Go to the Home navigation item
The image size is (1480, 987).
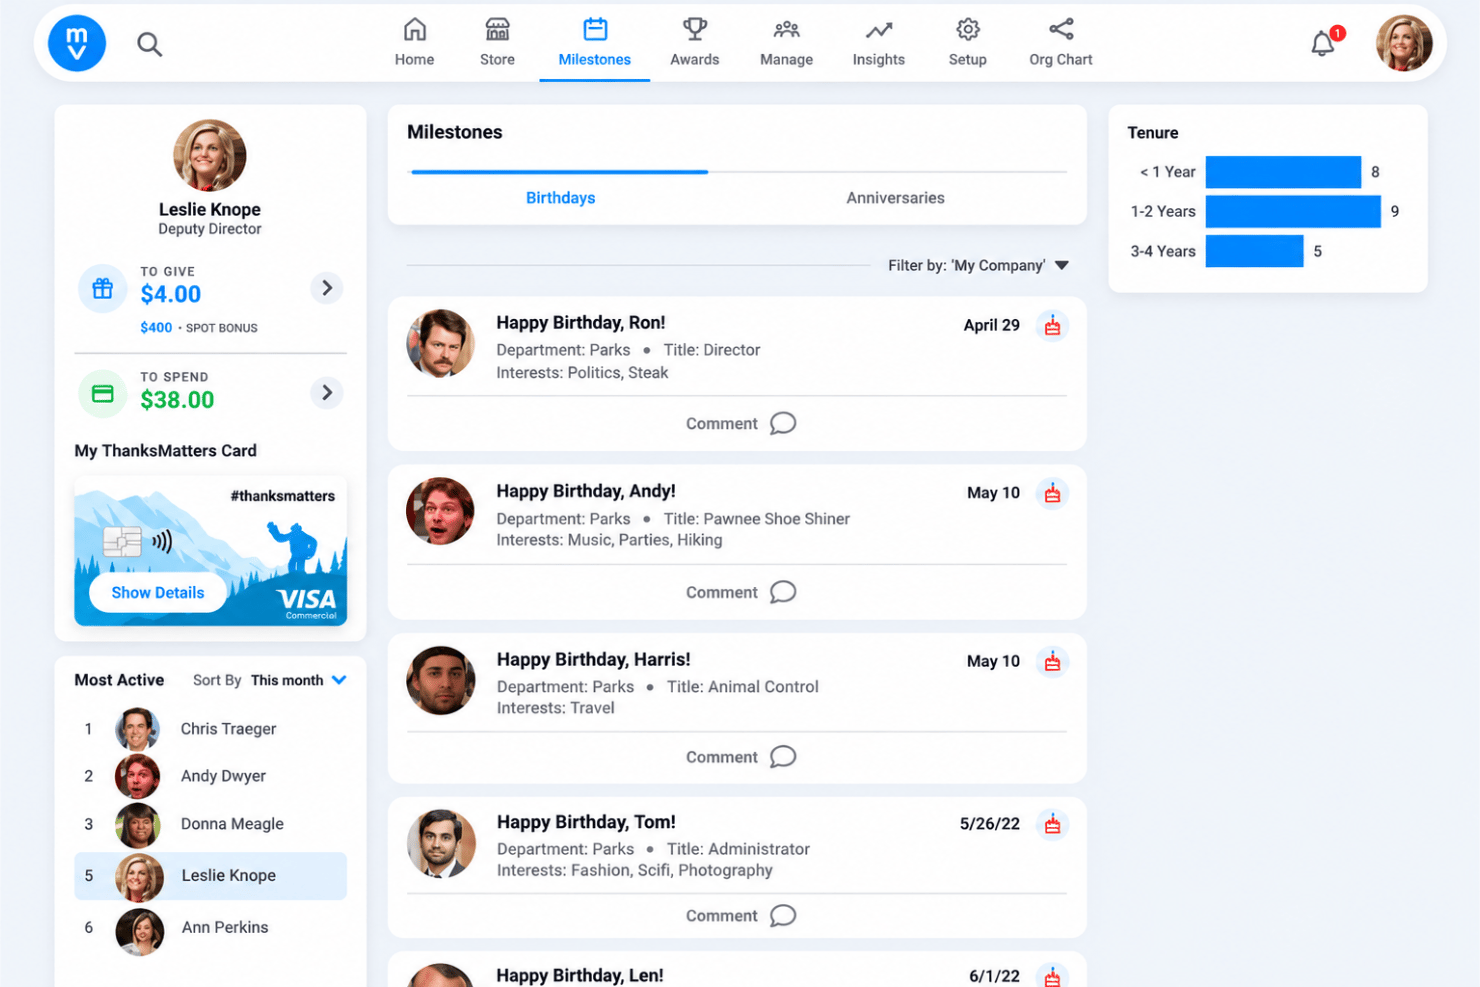(x=414, y=43)
